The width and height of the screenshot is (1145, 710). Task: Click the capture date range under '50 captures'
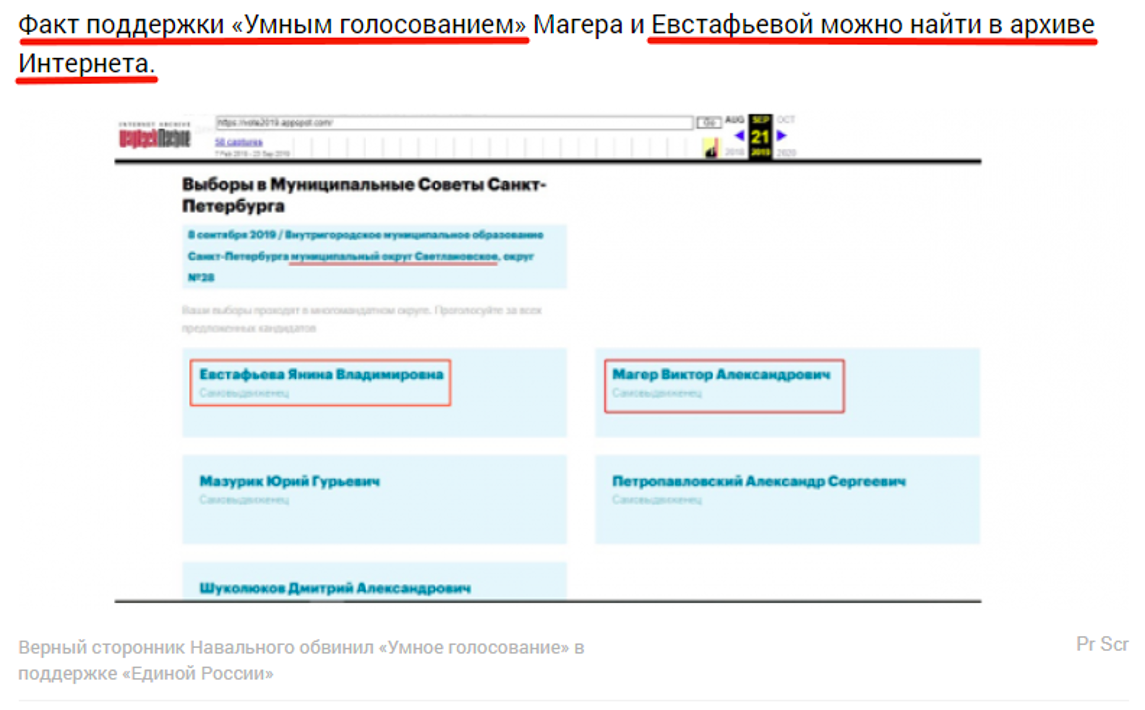click(x=252, y=153)
